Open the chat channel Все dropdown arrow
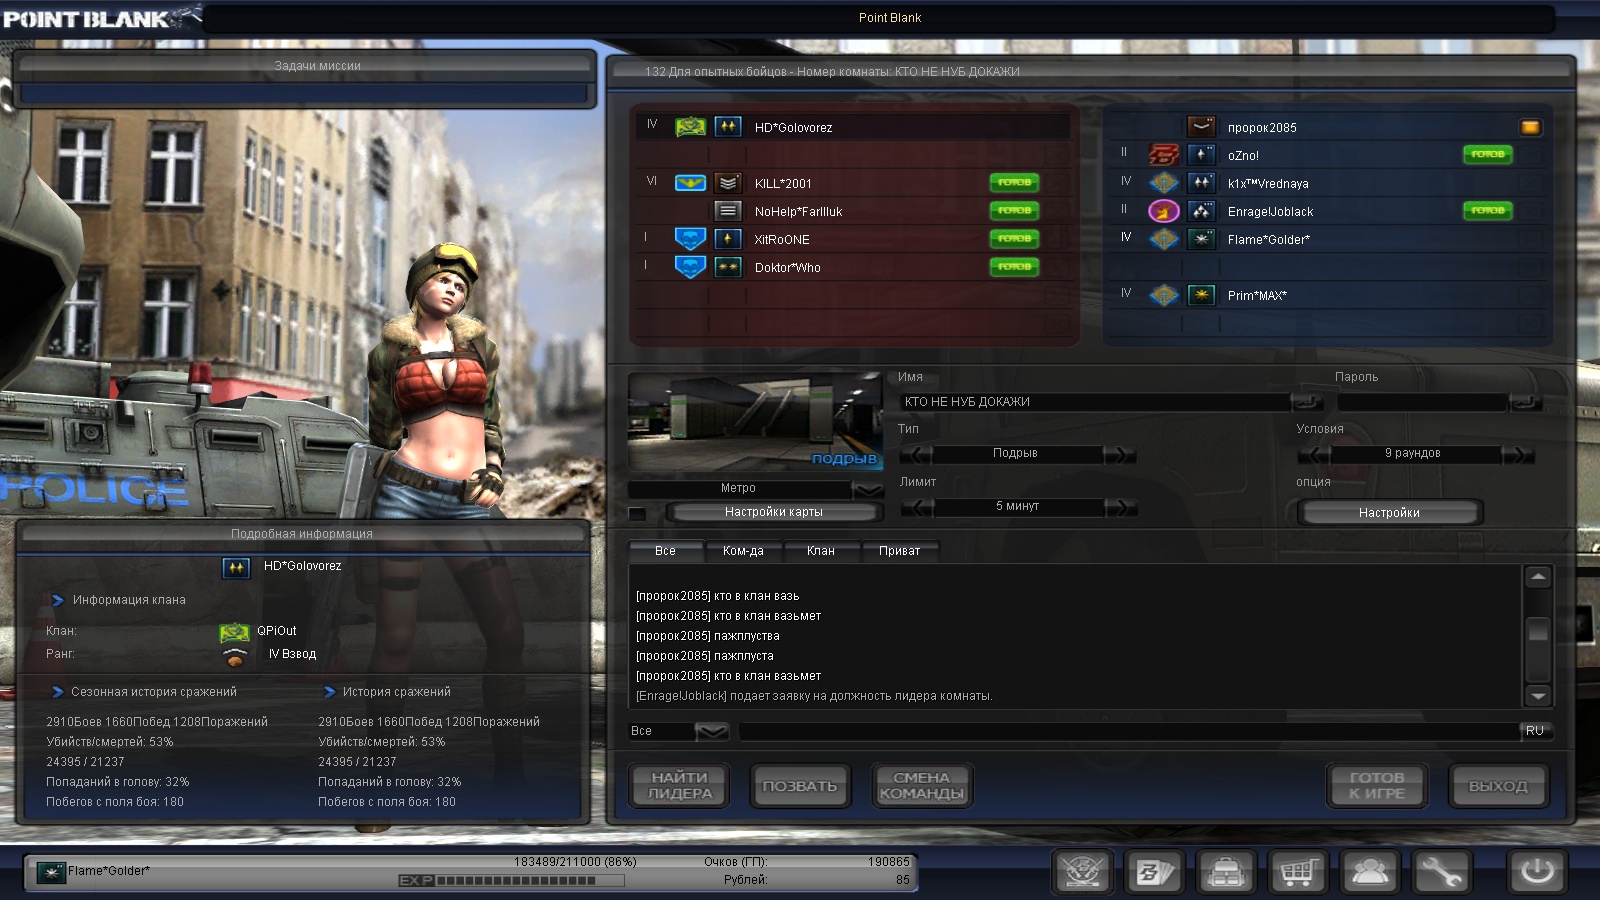Screen dimensions: 1600x900 pyautogui.click(x=711, y=732)
